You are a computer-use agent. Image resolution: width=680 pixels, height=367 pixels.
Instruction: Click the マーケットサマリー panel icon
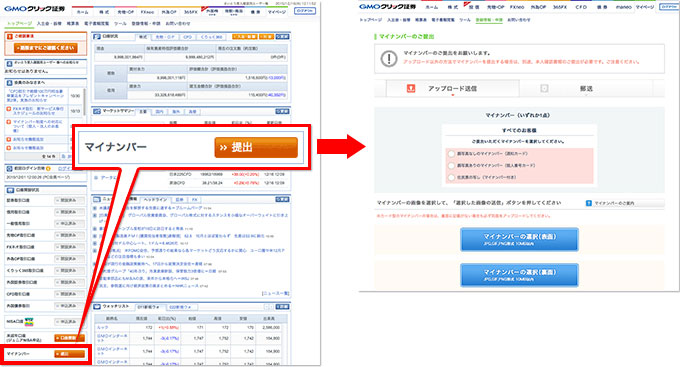[x=97, y=111]
